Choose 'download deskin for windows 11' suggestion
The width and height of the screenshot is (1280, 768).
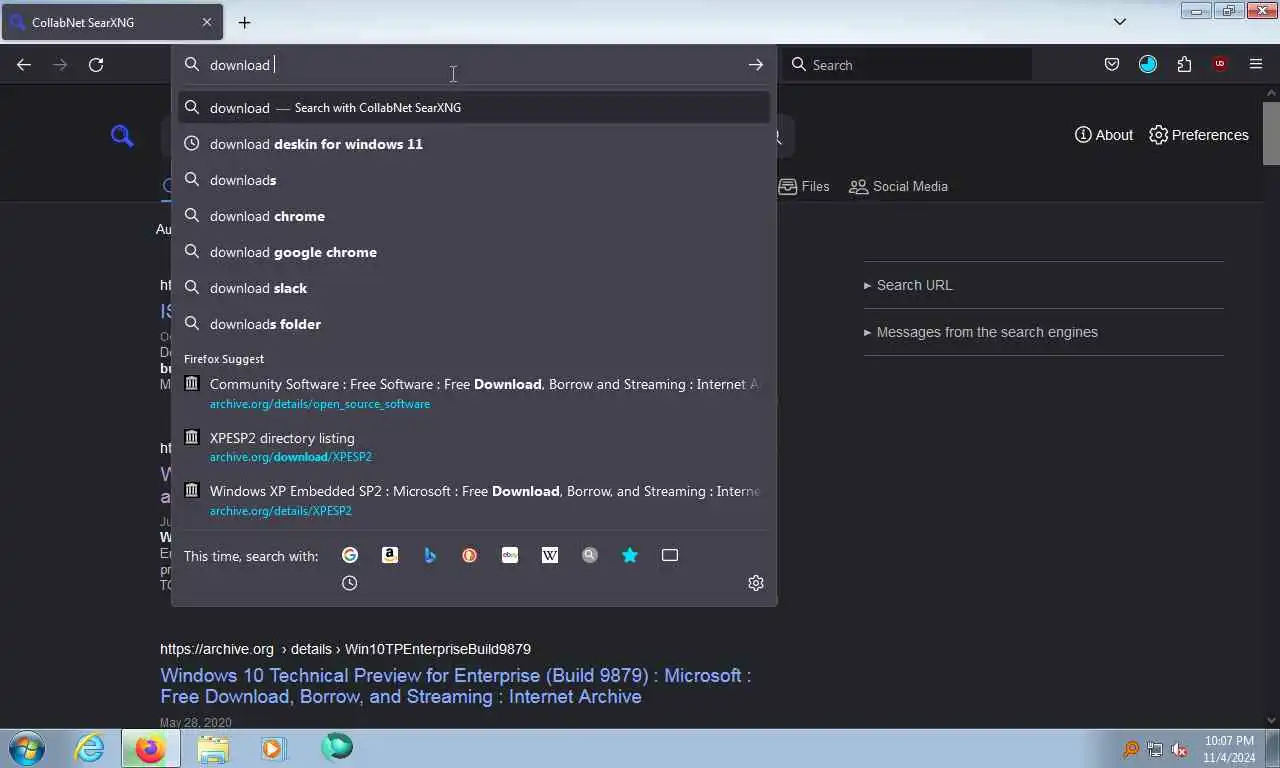[474, 144]
